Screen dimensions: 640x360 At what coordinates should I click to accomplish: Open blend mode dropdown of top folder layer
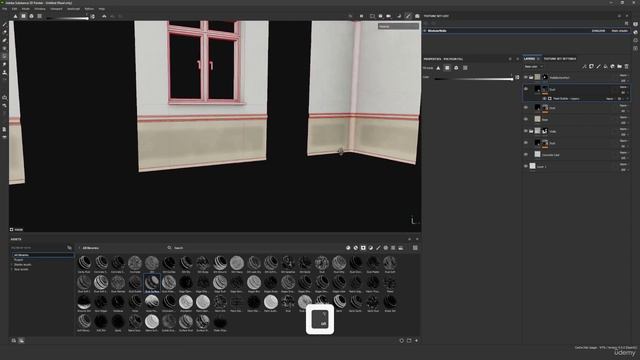[623, 76]
